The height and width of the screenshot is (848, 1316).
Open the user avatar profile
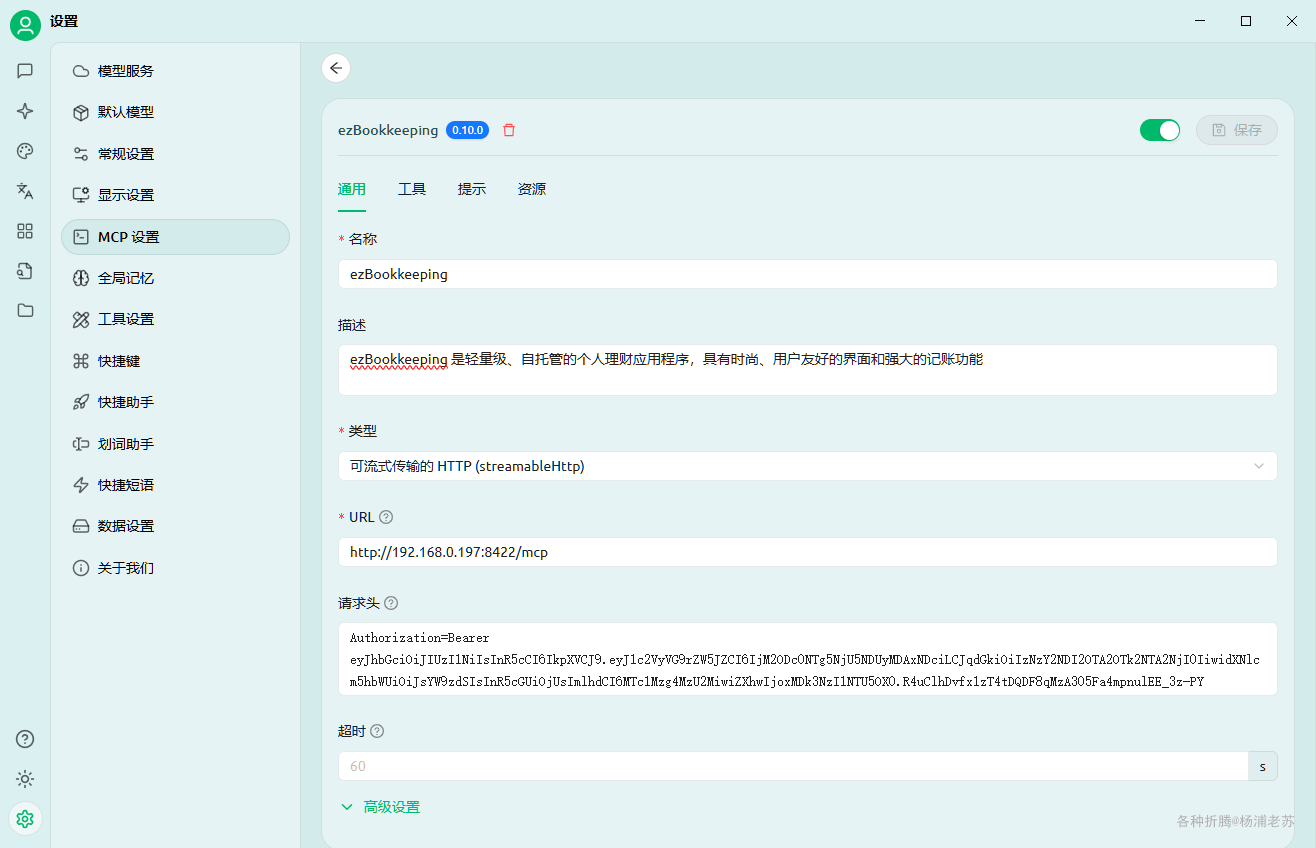[25, 25]
